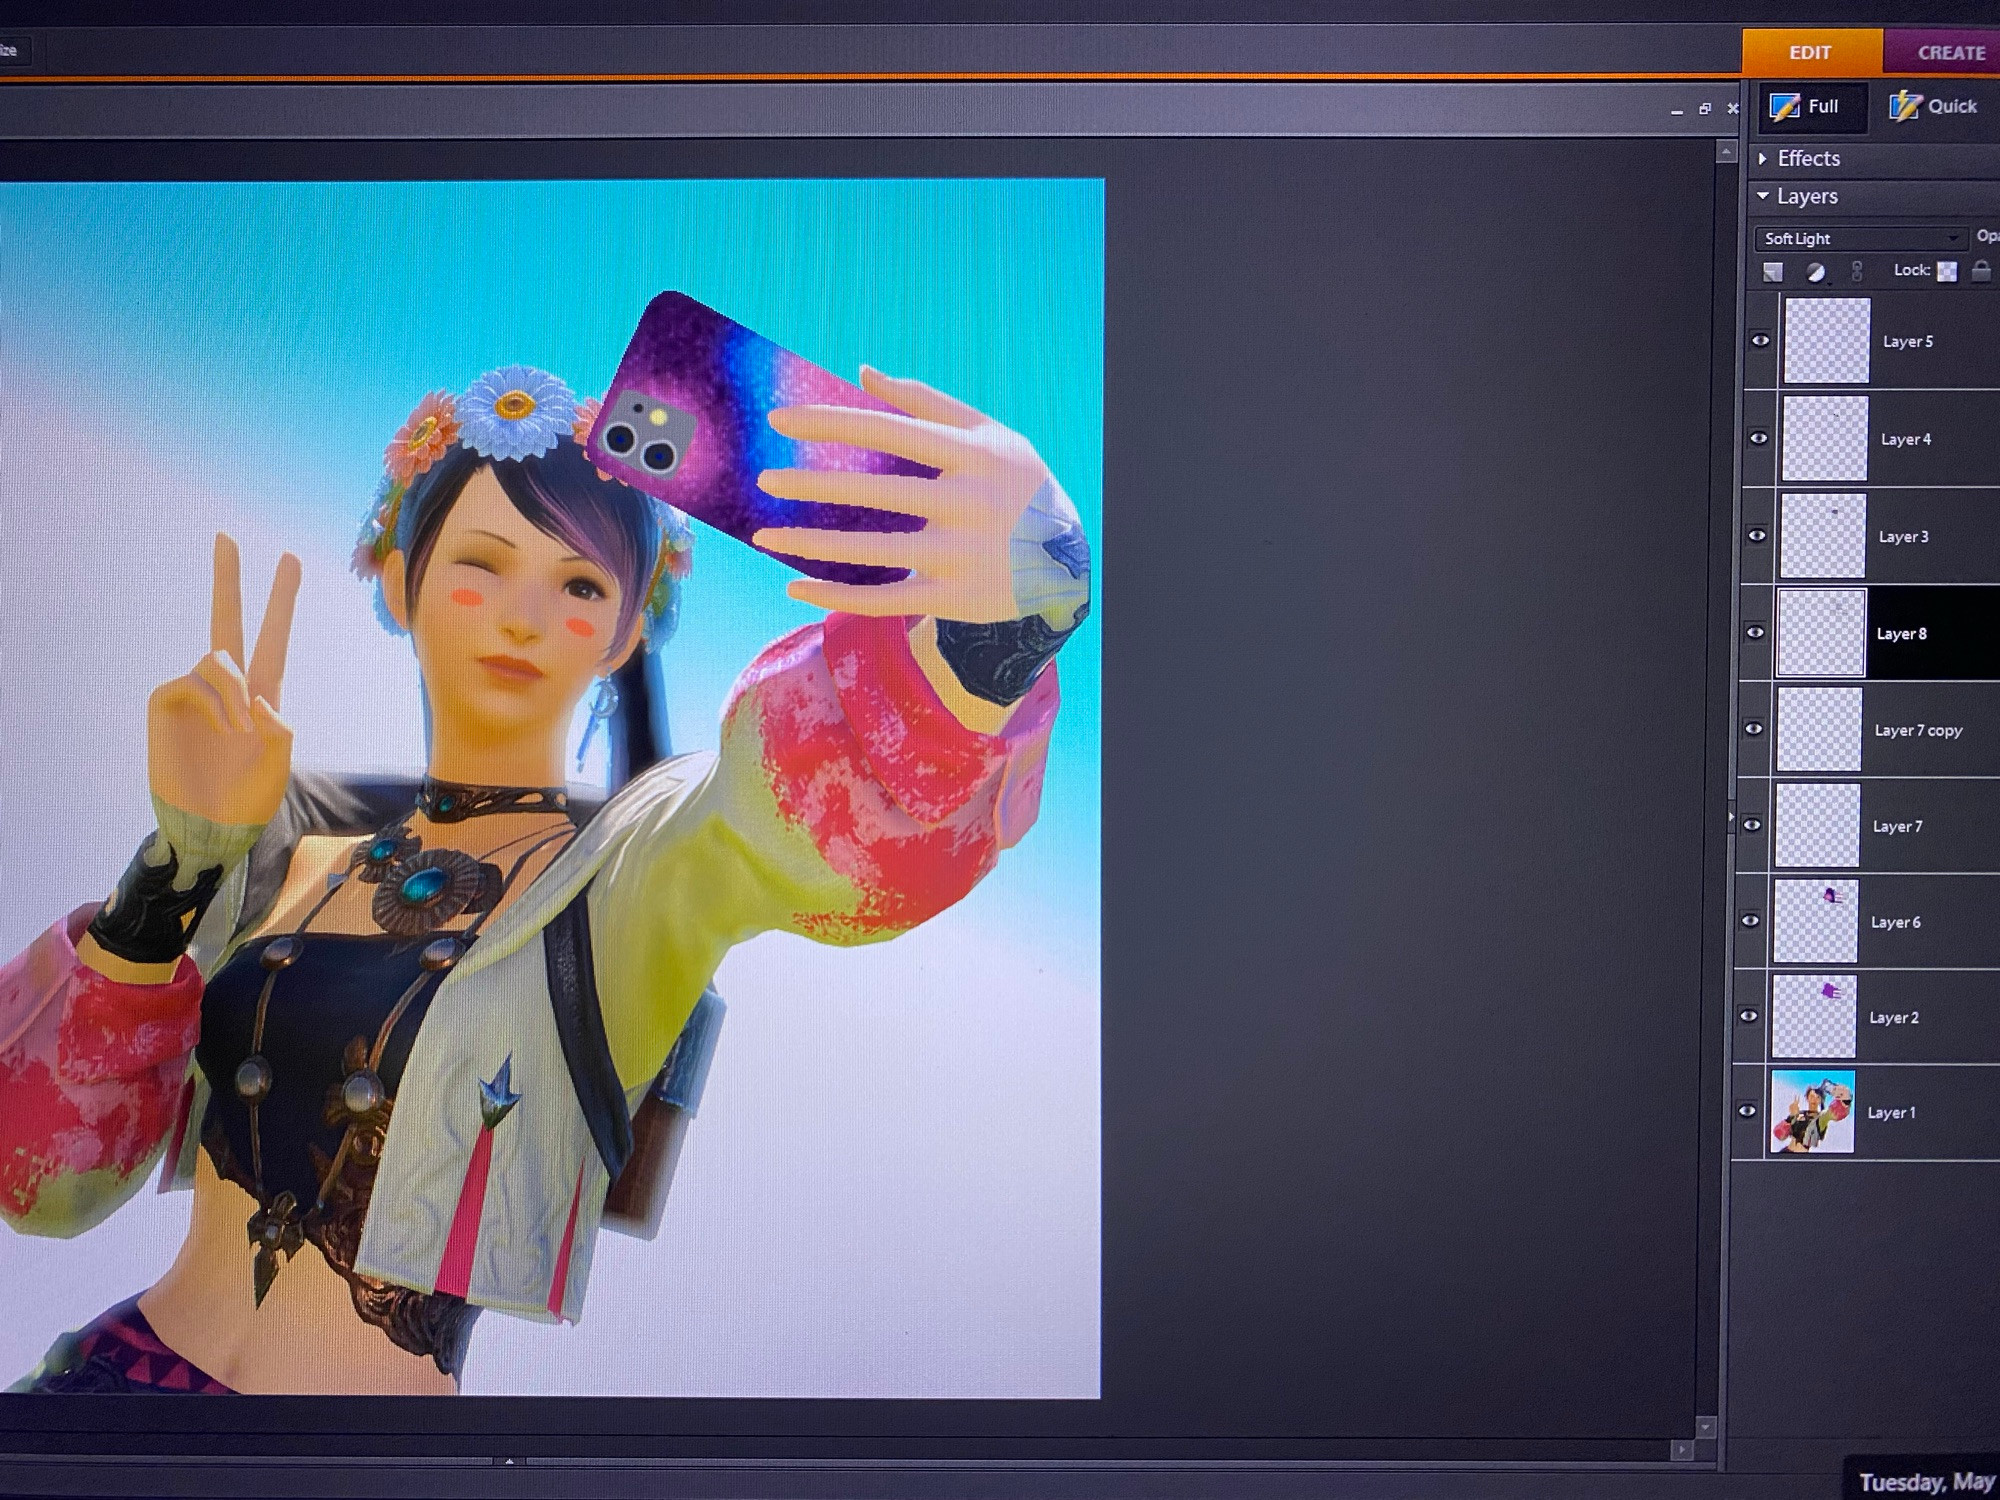This screenshot has height=1500, width=2000.
Task: Open the adjustment layer icon
Action: point(1815,272)
